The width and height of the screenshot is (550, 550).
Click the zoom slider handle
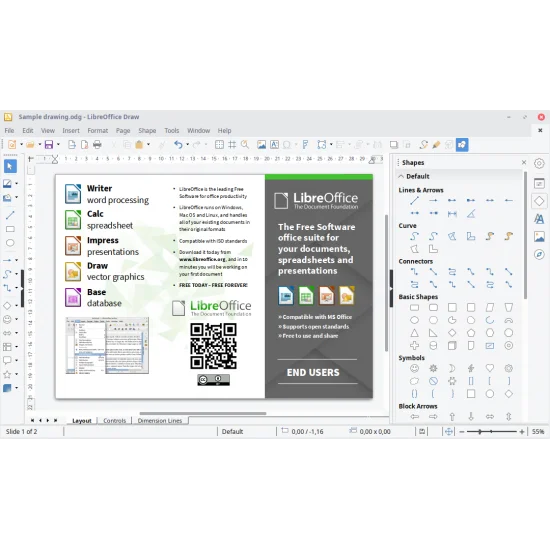point(479,432)
